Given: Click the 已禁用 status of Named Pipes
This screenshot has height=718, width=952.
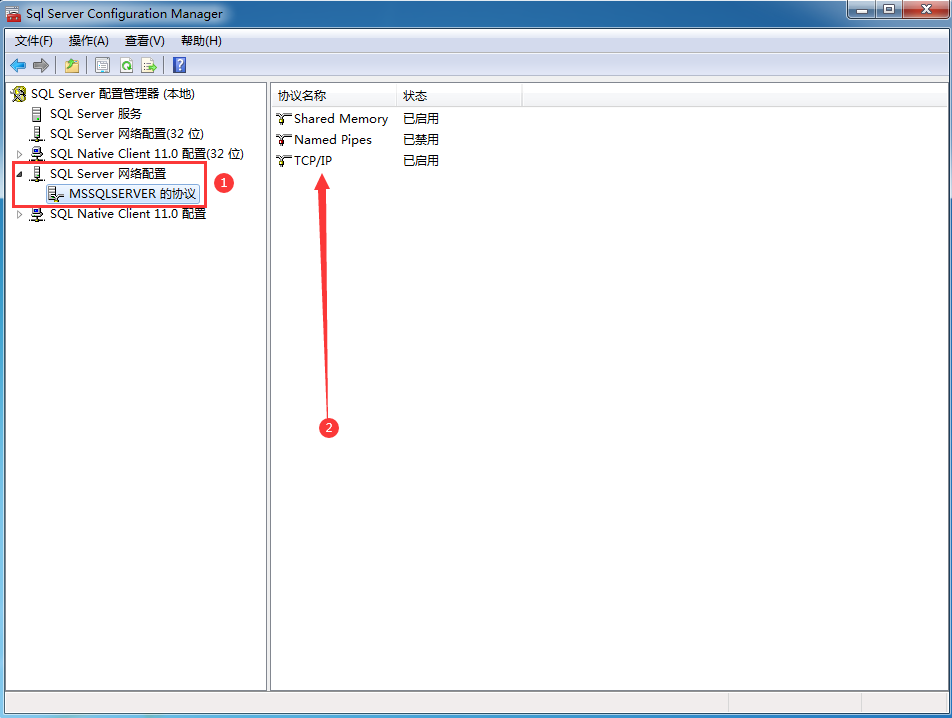Looking at the screenshot, I should pyautogui.click(x=421, y=140).
